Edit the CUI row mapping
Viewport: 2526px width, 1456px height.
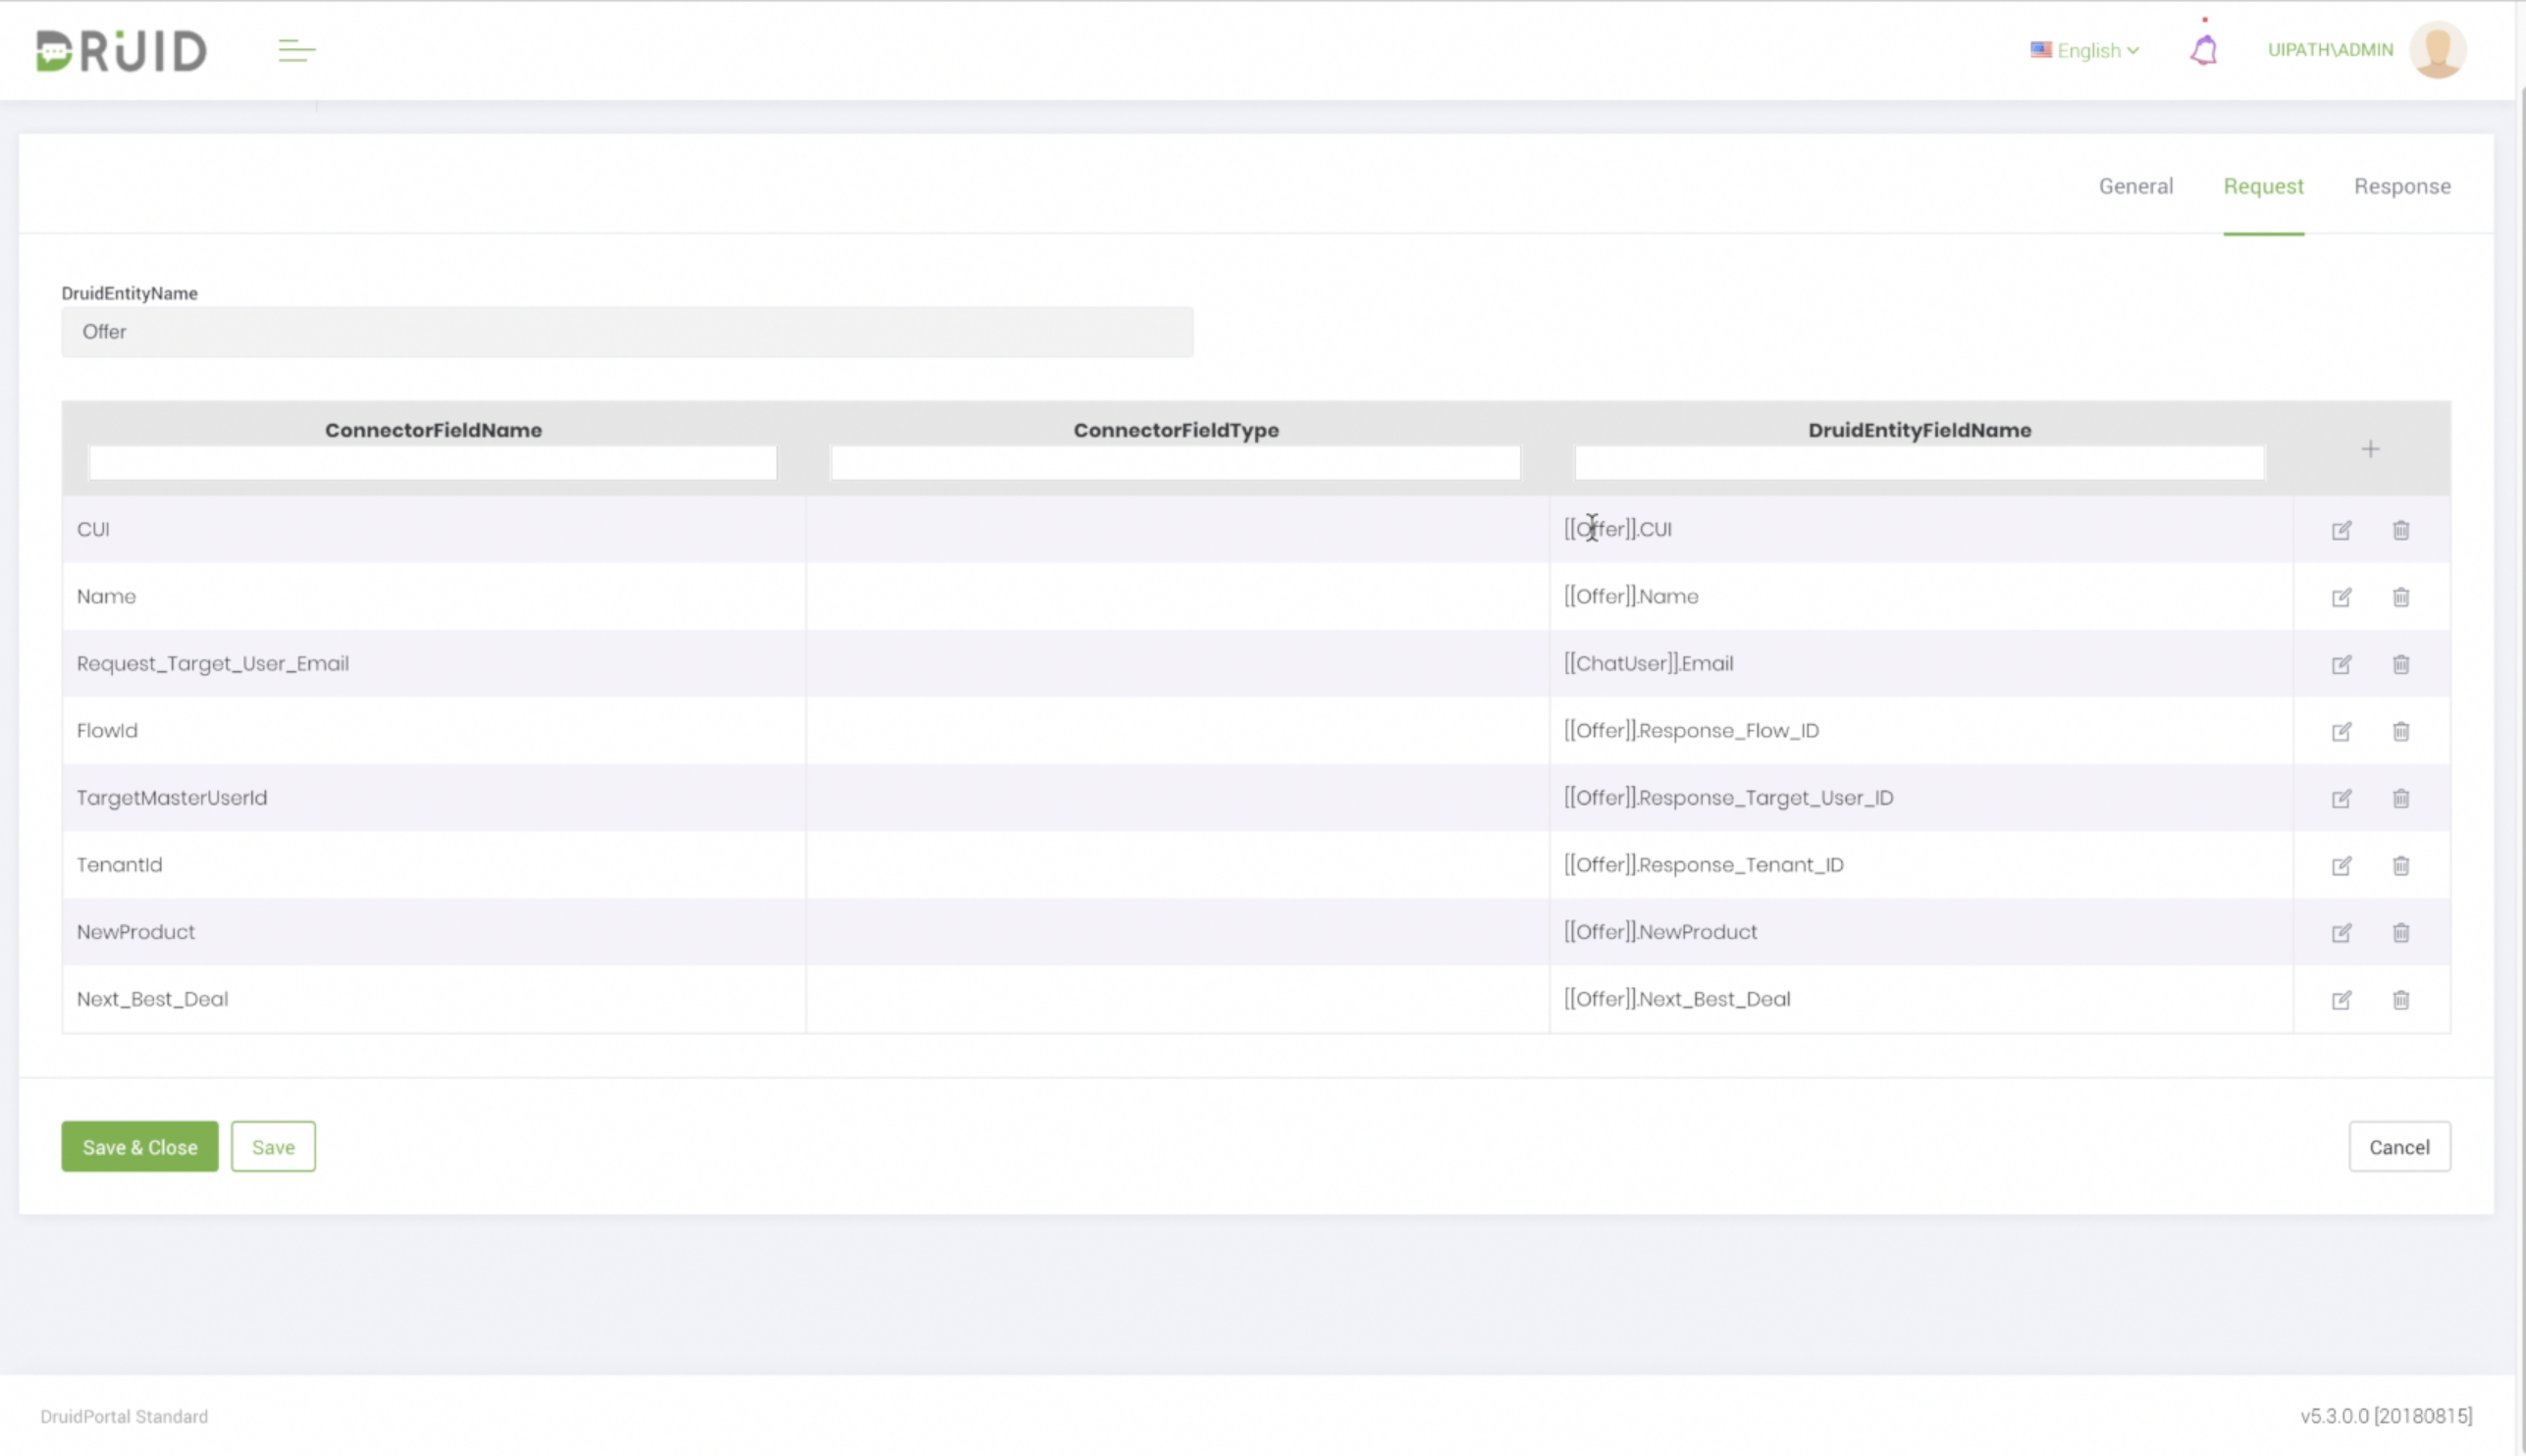click(x=2341, y=530)
